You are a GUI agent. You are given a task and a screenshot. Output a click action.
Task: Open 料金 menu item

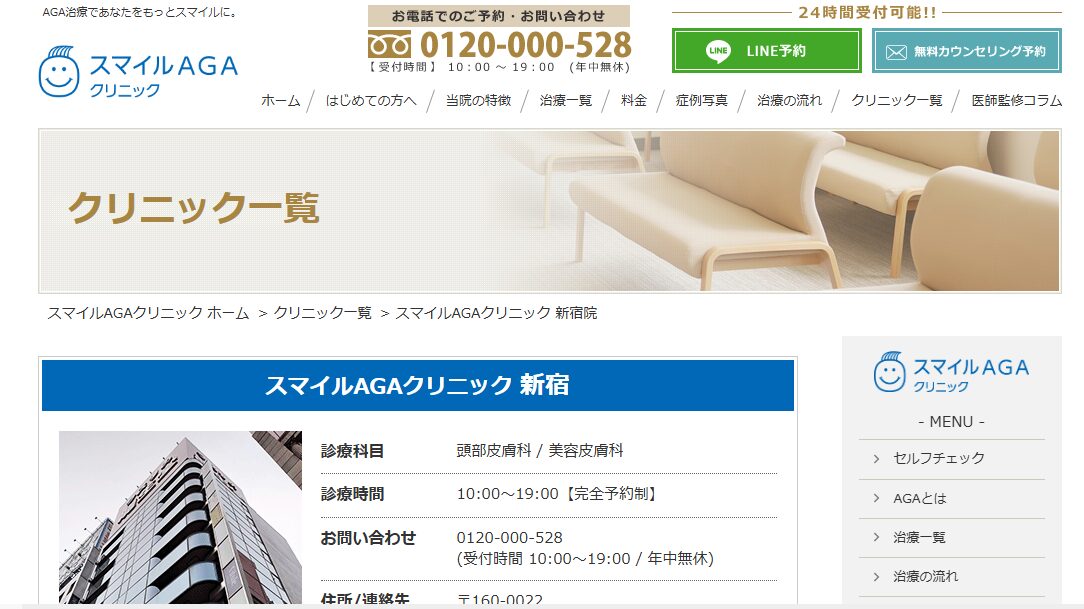[x=634, y=101]
